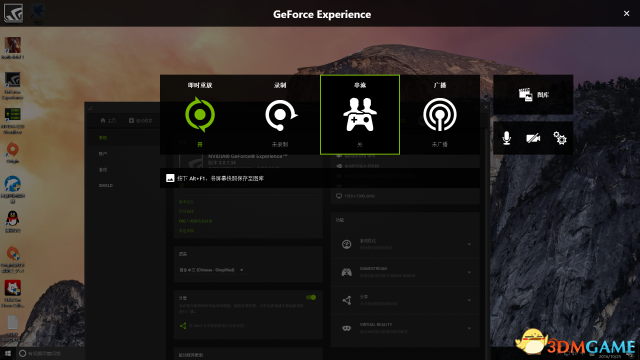The height and width of the screenshot is (360, 640).
Task: Open the Windows Start button
Action: (8, 353)
